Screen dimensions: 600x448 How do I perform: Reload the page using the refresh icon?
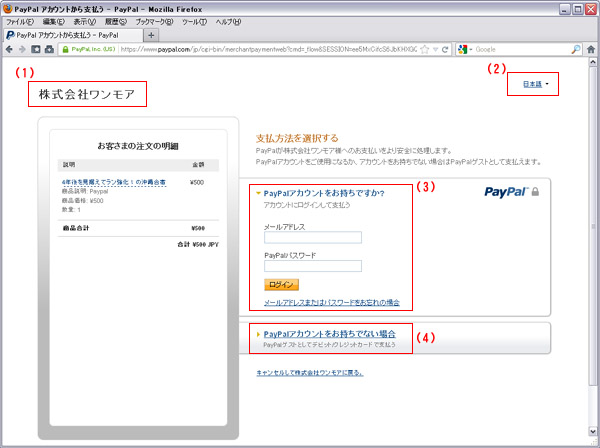(x=444, y=48)
